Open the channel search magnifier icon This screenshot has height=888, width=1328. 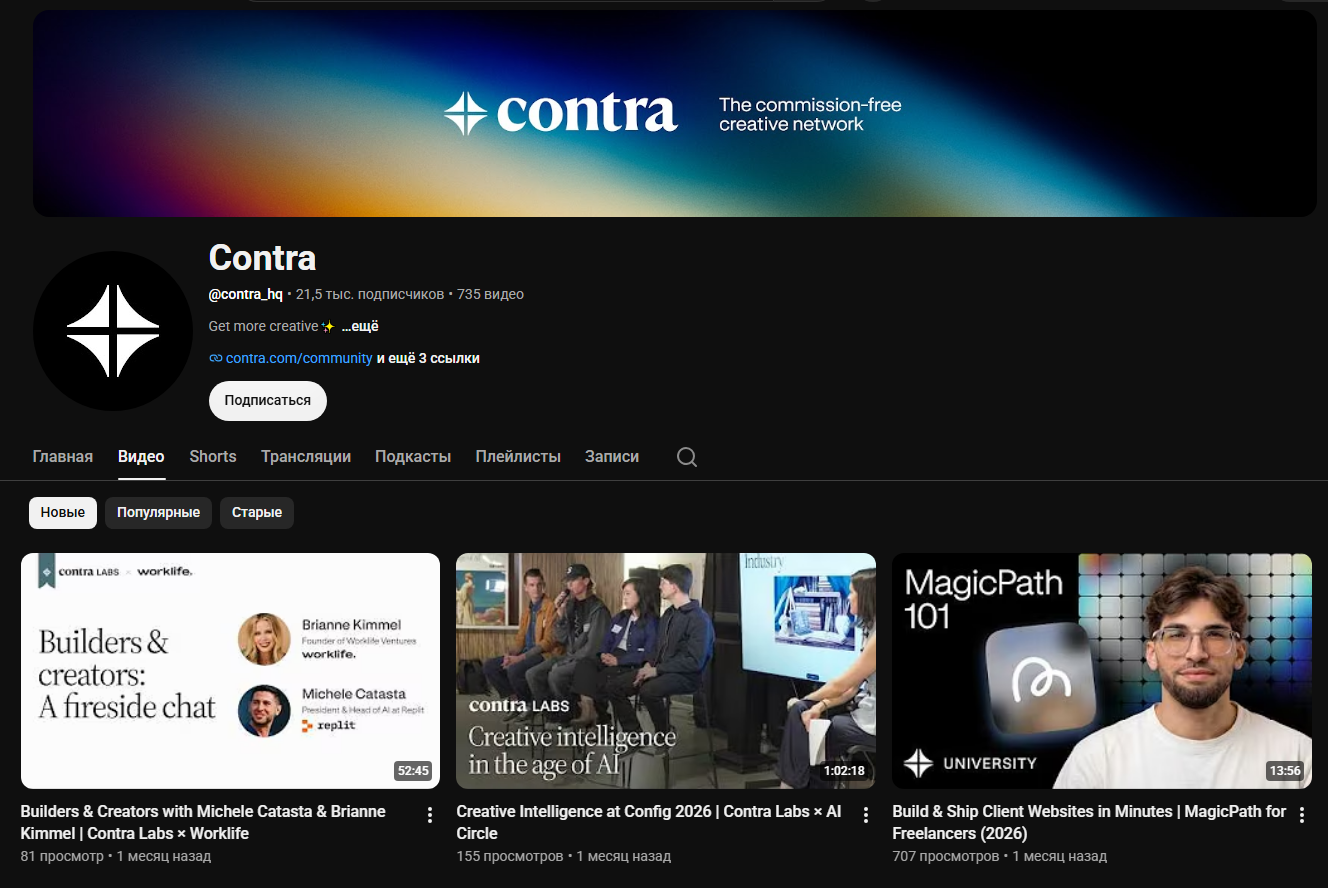pos(687,457)
